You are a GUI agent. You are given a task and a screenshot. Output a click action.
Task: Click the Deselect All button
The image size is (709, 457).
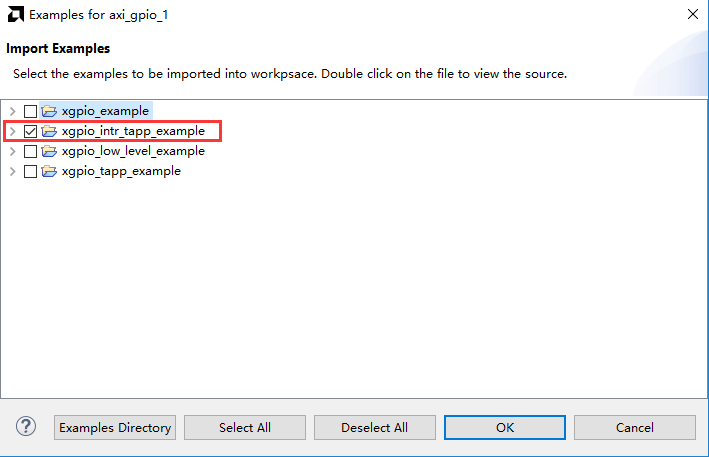point(375,428)
